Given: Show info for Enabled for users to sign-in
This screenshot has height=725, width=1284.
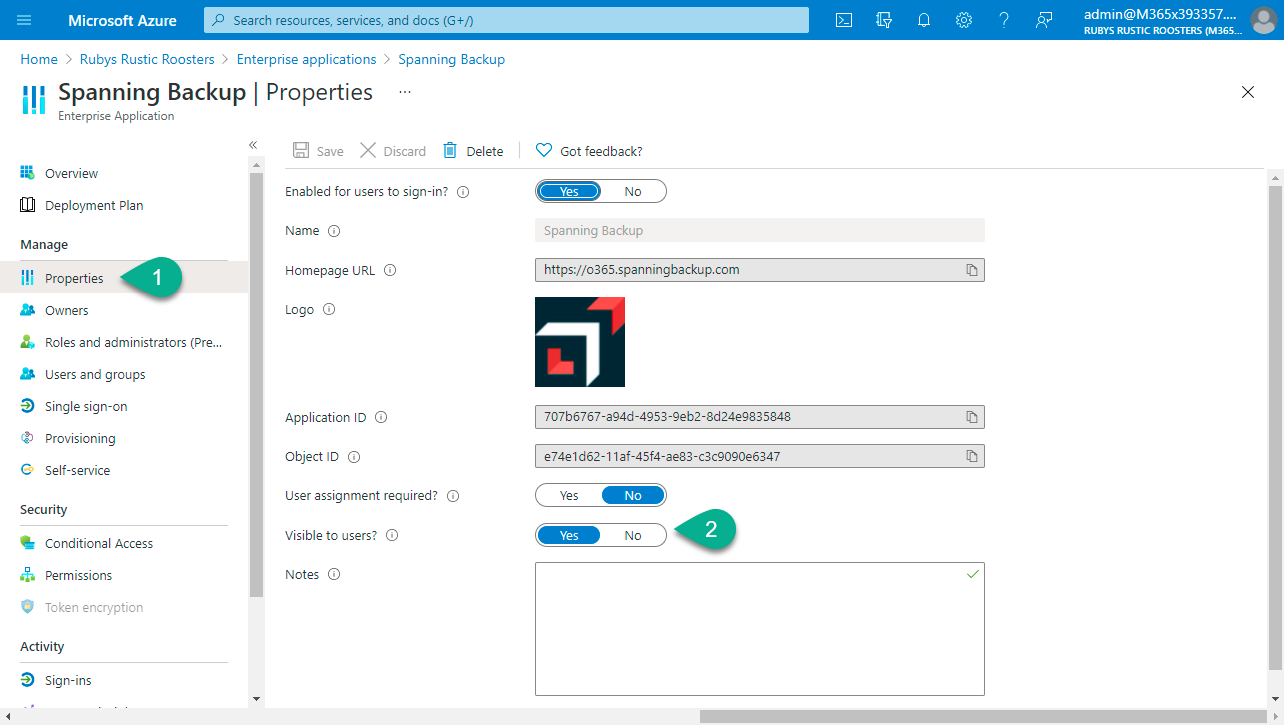Looking at the screenshot, I should pyautogui.click(x=463, y=191).
